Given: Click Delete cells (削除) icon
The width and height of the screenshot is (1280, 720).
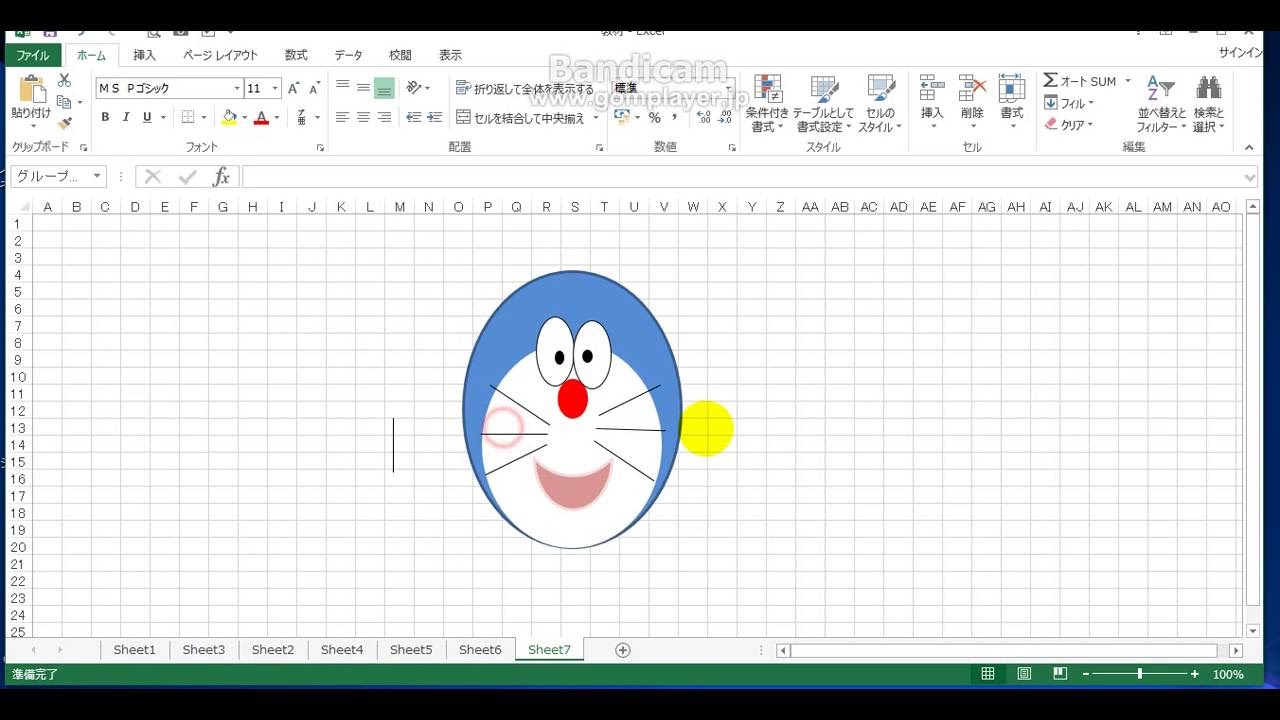Looking at the screenshot, I should (972, 88).
